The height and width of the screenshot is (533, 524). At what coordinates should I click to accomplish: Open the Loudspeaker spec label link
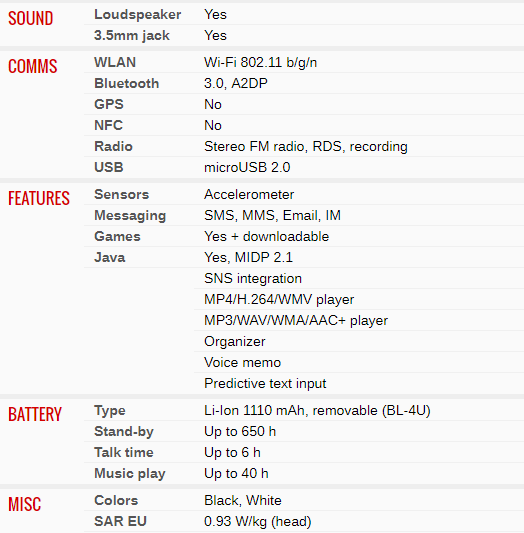point(138,15)
